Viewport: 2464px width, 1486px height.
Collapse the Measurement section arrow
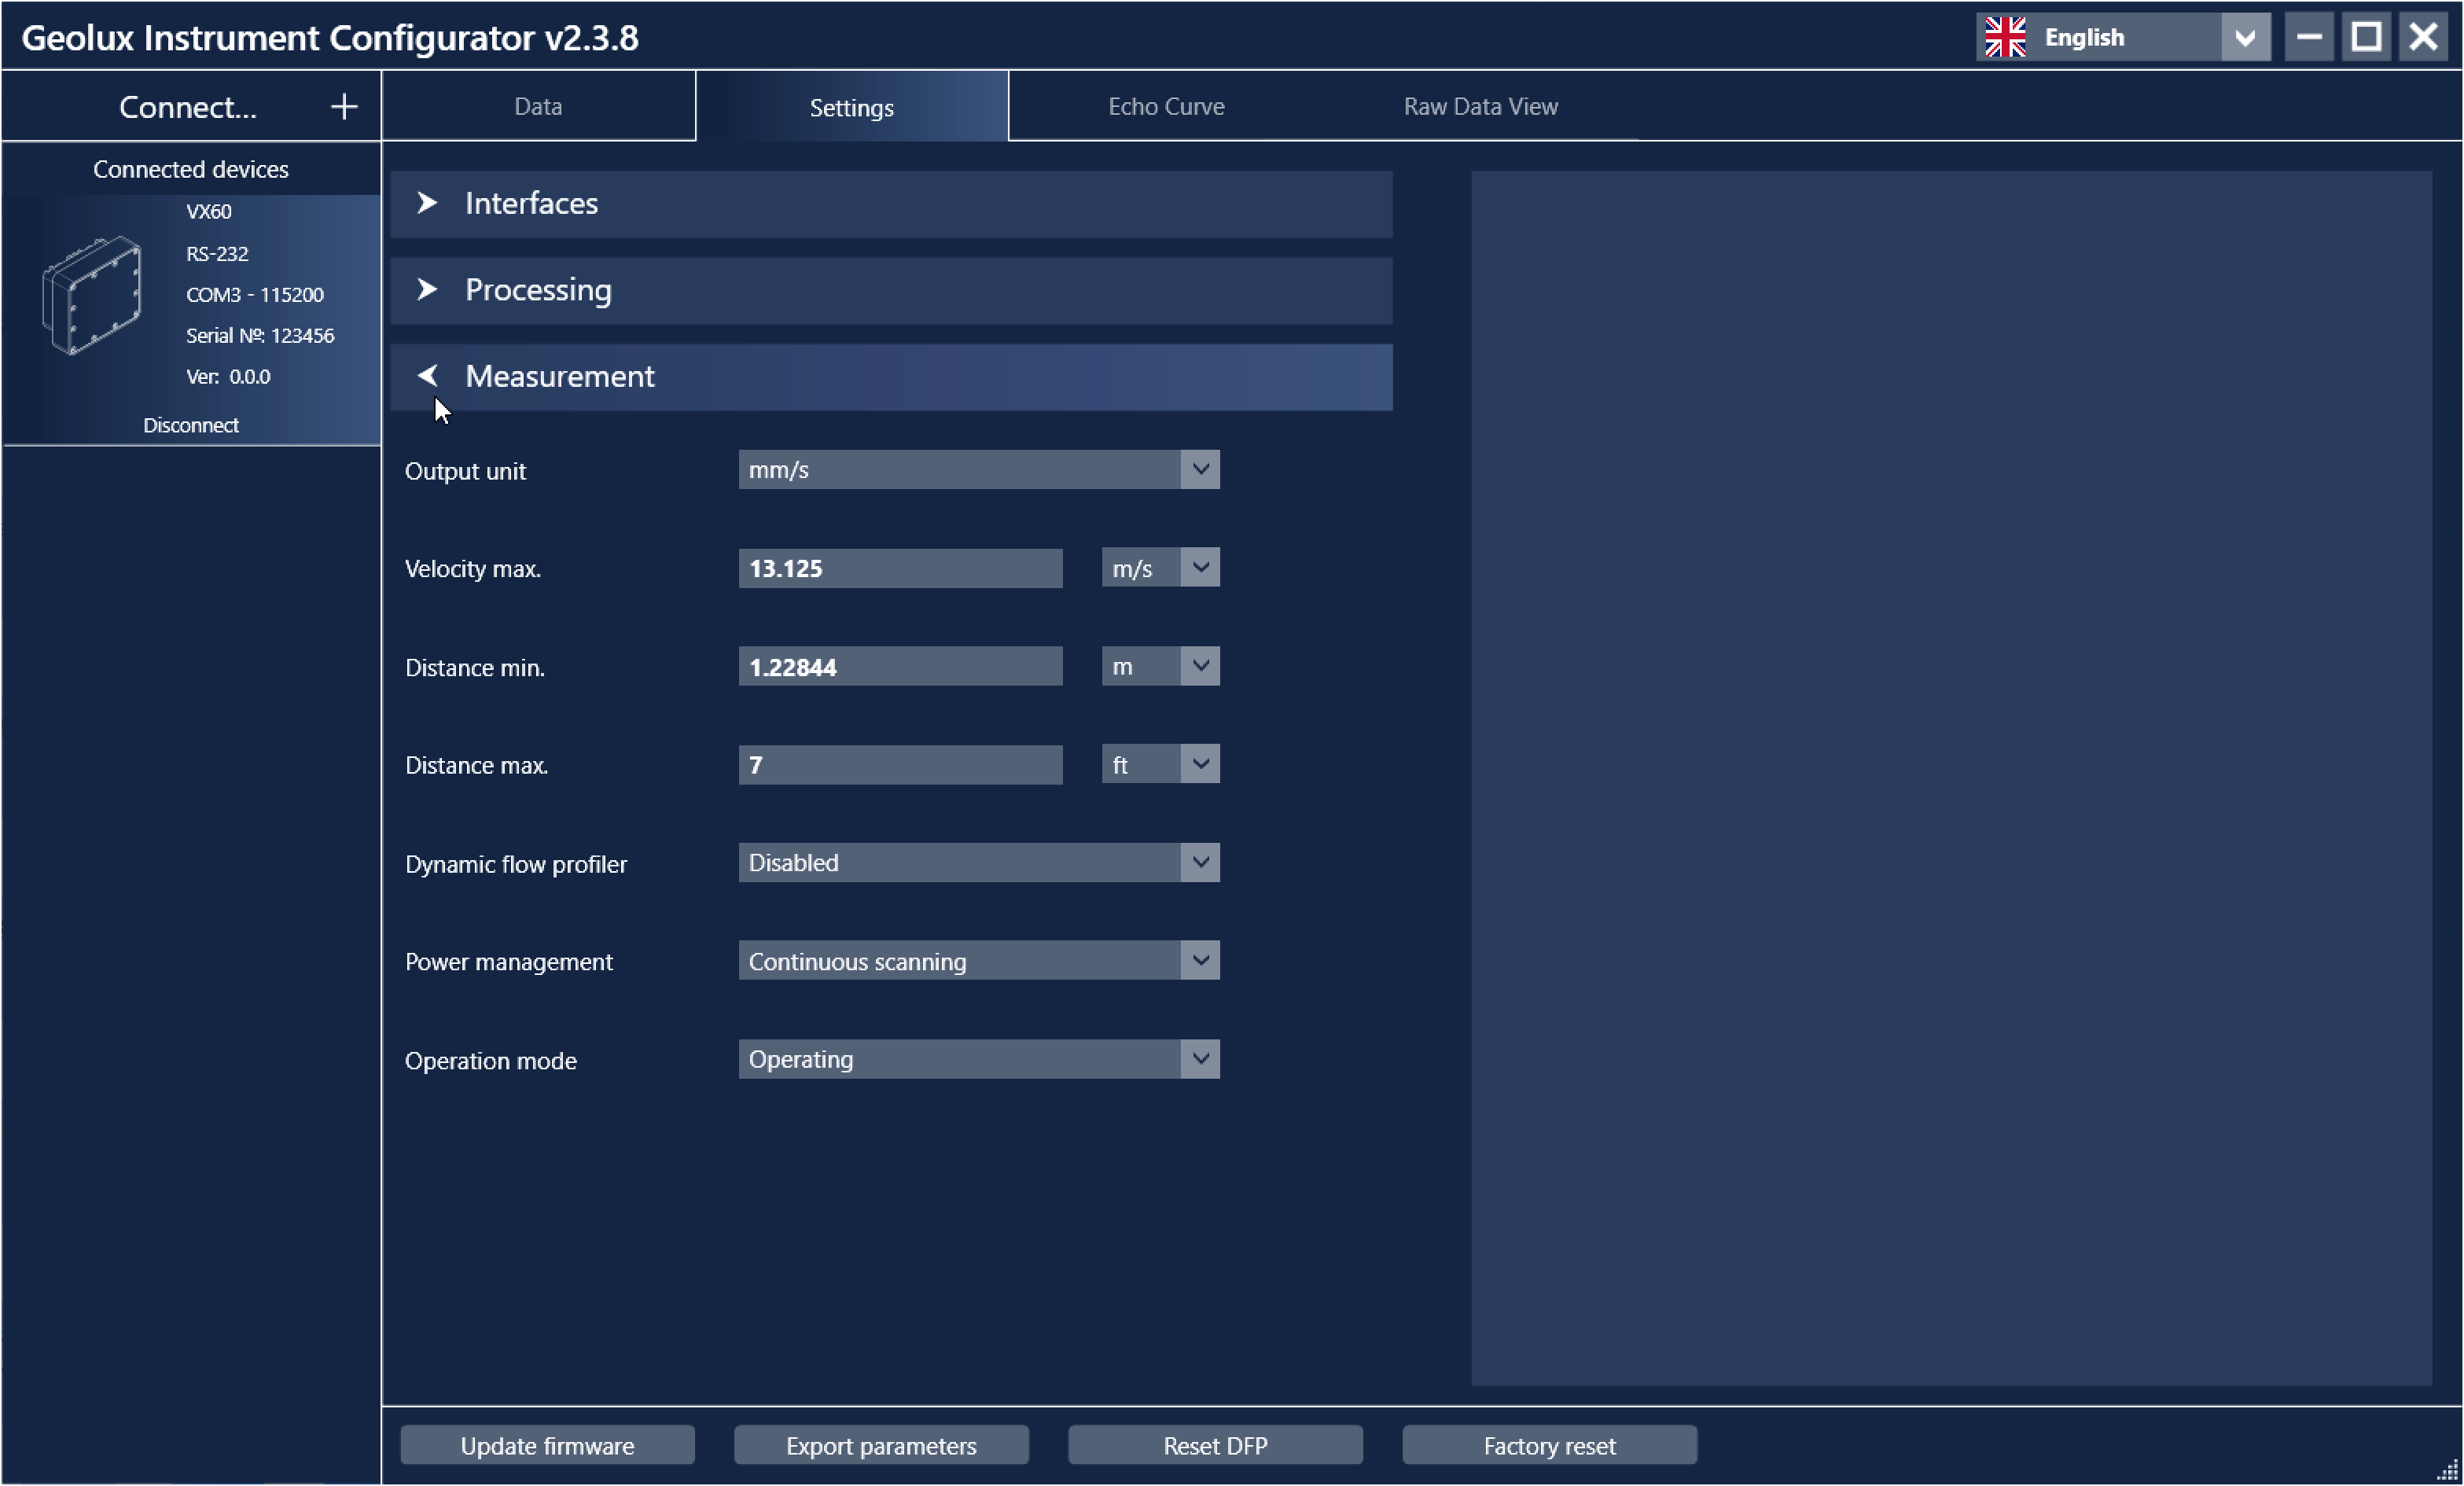(x=427, y=376)
